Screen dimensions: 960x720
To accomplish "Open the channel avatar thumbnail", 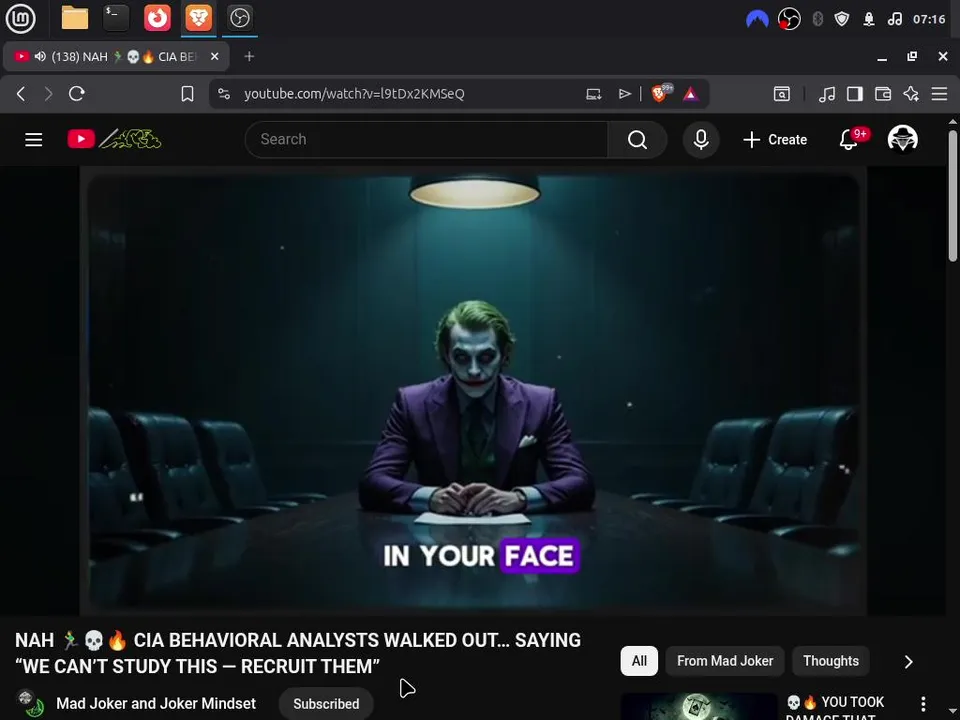I will tap(31, 704).
